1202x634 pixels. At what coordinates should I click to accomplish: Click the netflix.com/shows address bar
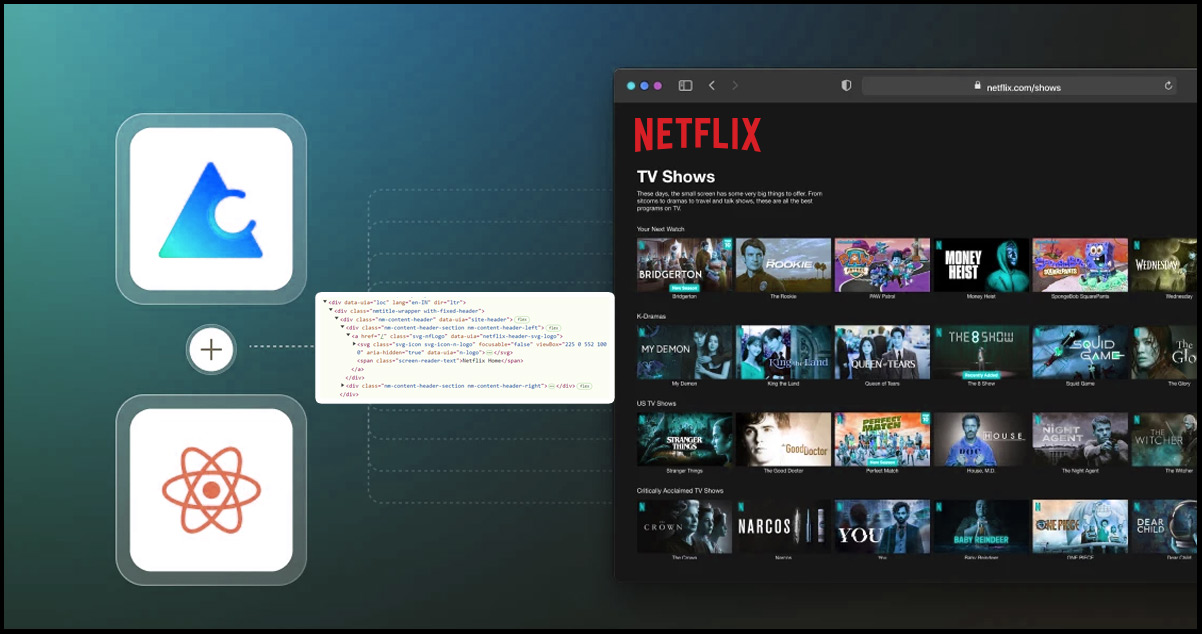pyautogui.click(x=1016, y=87)
